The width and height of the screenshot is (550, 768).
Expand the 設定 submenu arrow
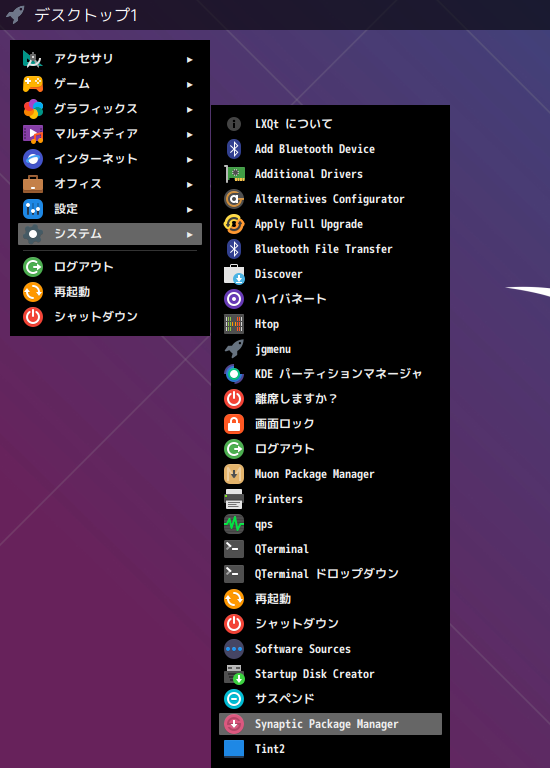coord(190,209)
